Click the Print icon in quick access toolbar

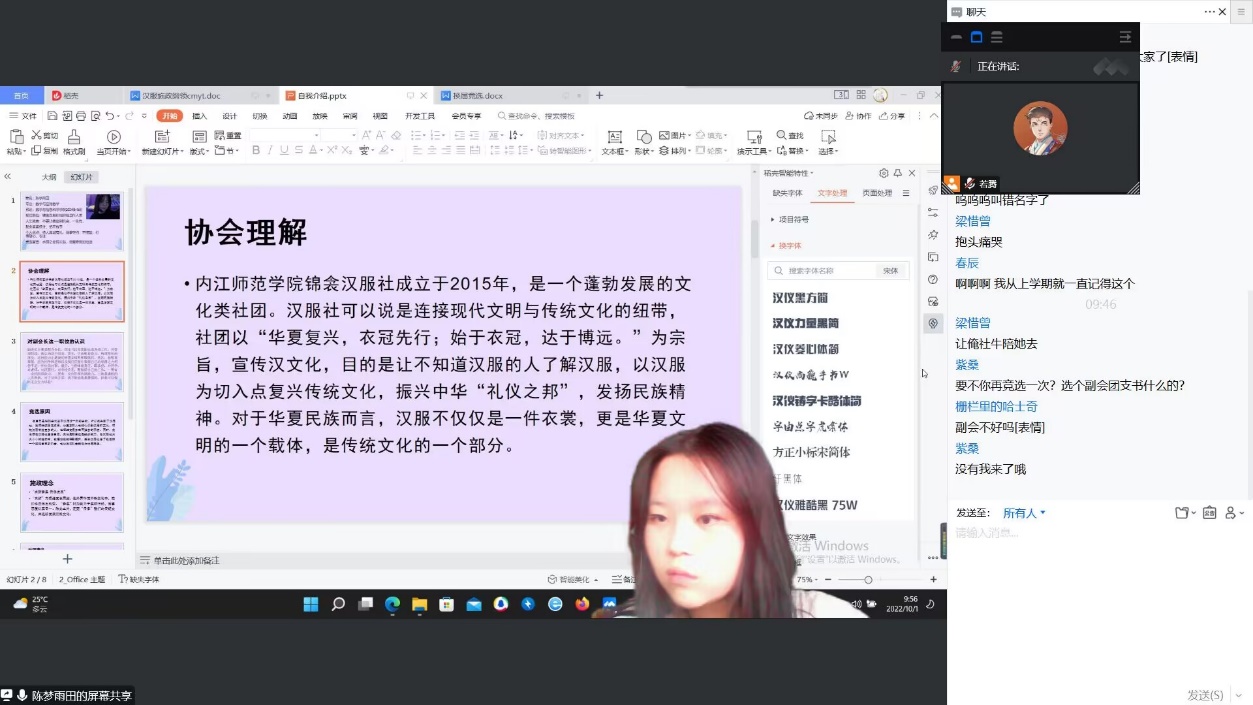pyautogui.click(x=80, y=116)
